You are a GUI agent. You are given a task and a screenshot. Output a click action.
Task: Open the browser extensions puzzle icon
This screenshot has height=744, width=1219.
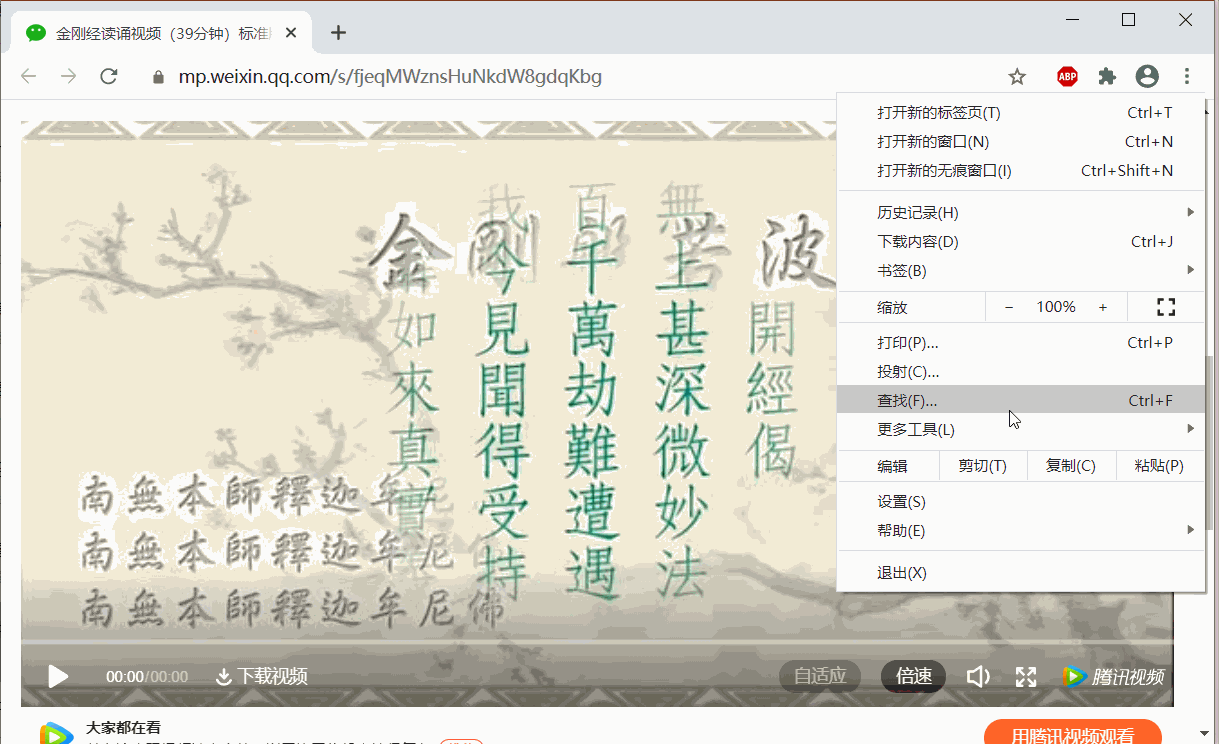coord(1106,76)
